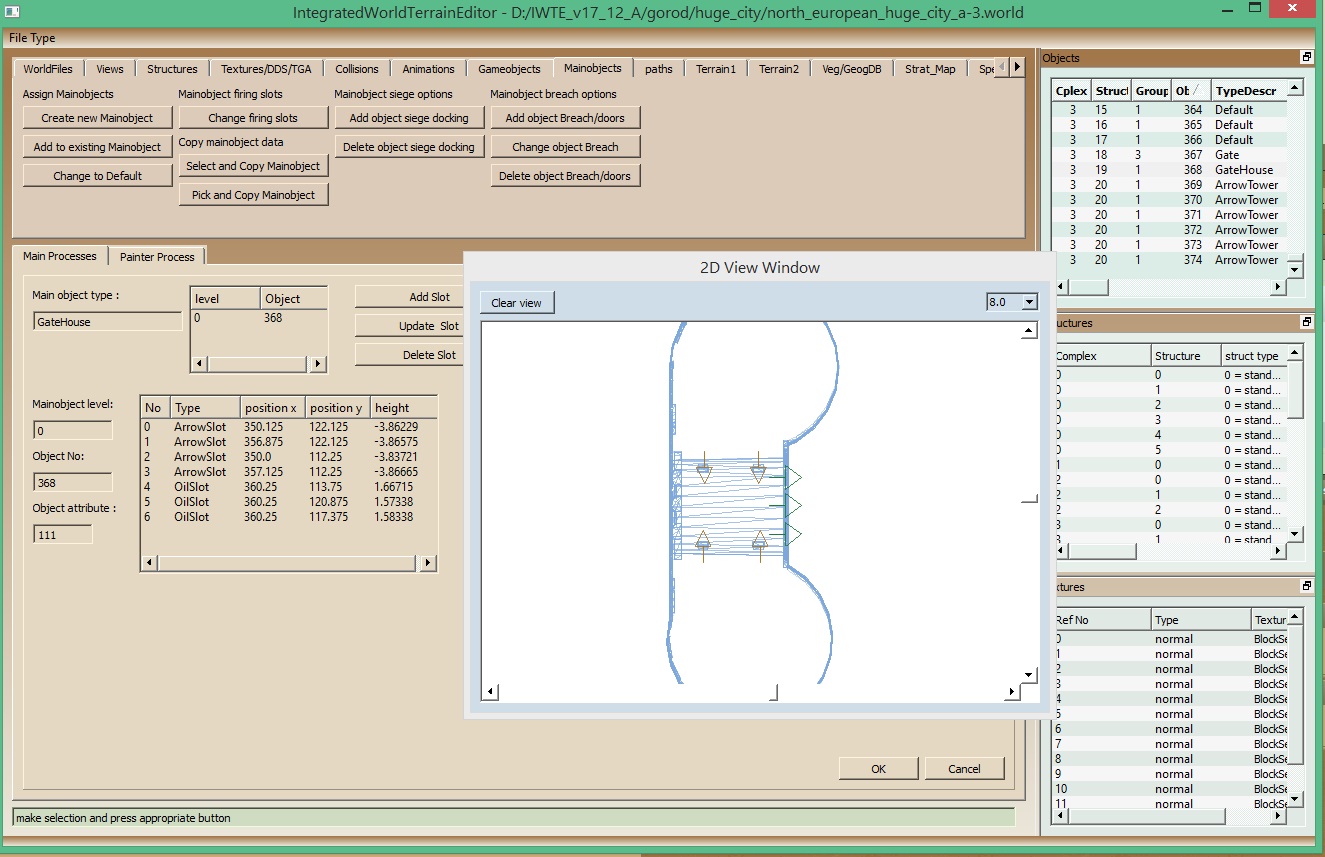This screenshot has height=857, width=1325.
Task: Undock the Objects panel with float icon
Action: (x=1306, y=58)
